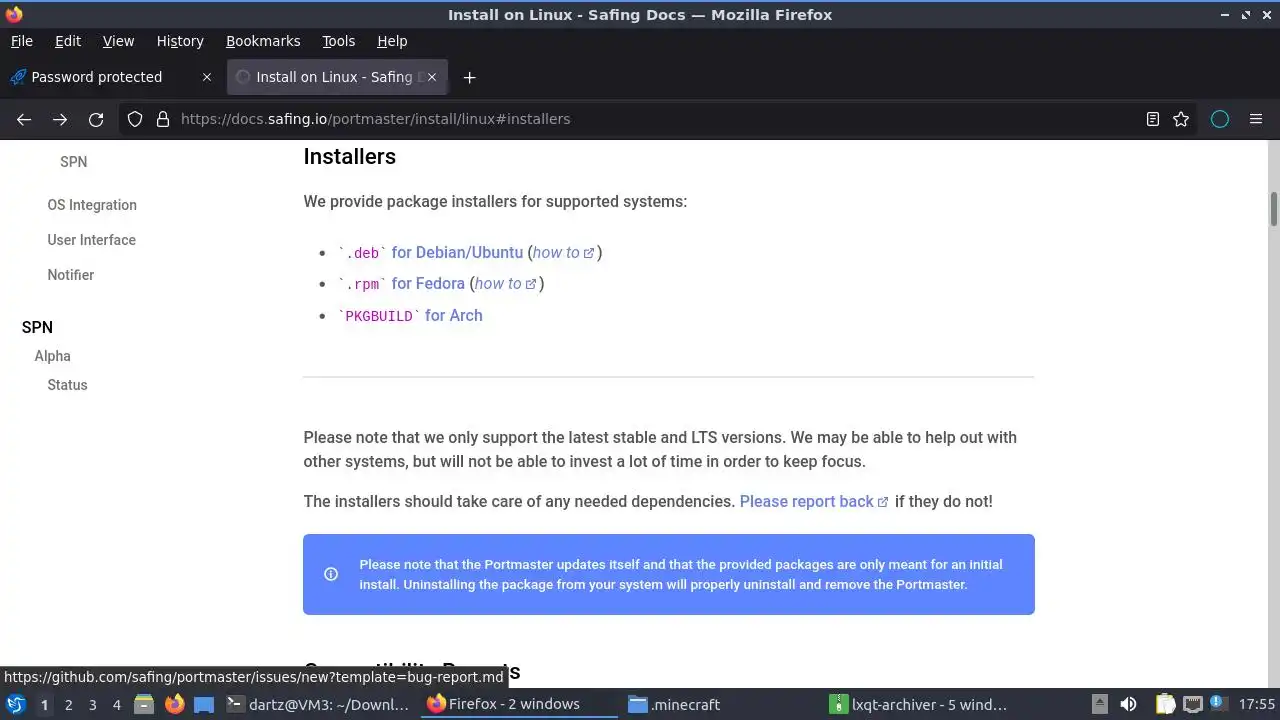This screenshot has width=1280, height=720.
Task: Download the .deb for Debian/Ubuntu link
Action: [430, 253]
